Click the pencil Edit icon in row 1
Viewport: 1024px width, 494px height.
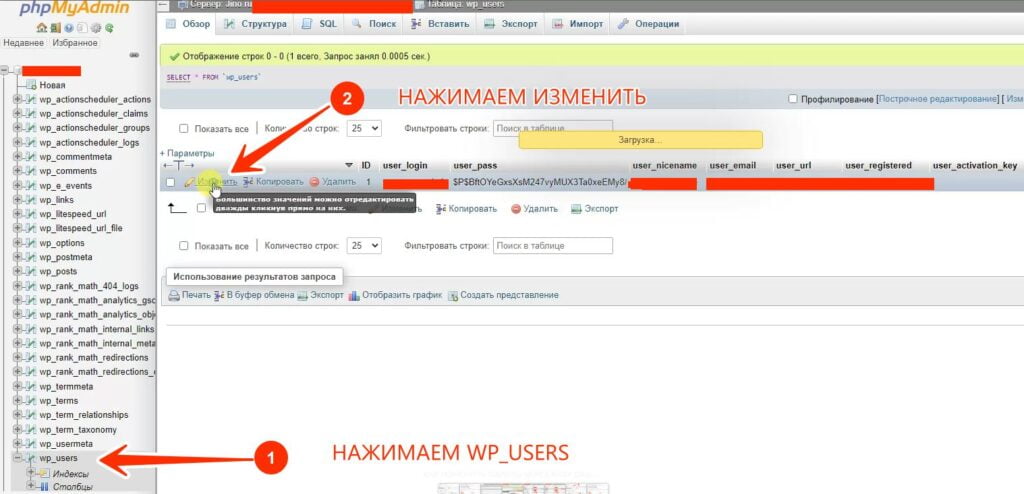click(x=189, y=182)
